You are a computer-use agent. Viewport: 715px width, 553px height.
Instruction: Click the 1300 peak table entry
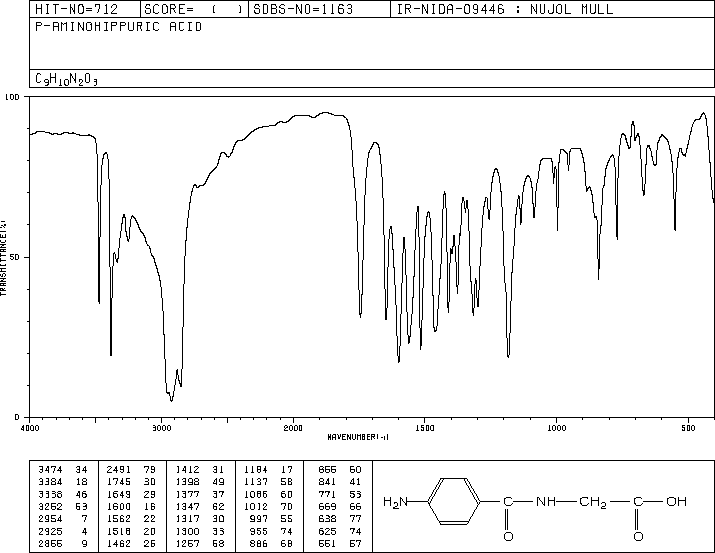[200, 532]
